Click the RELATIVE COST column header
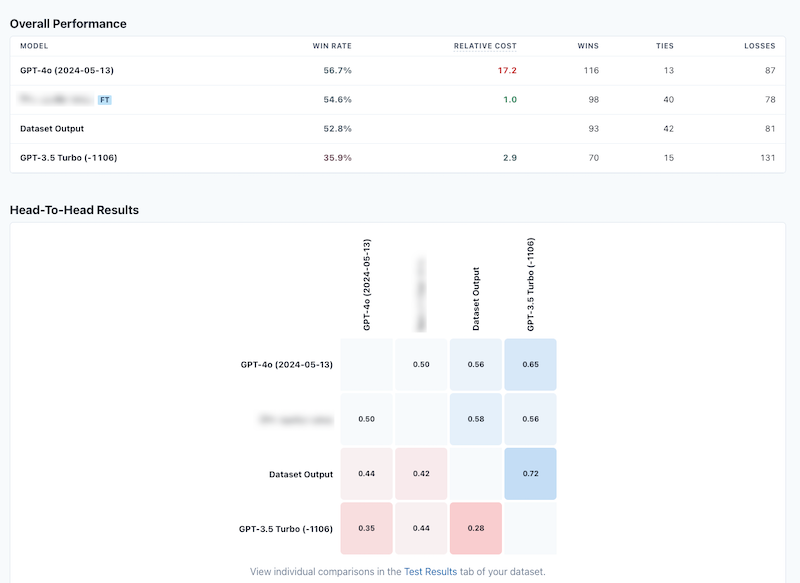Image resolution: width=800 pixels, height=583 pixels. click(485, 46)
